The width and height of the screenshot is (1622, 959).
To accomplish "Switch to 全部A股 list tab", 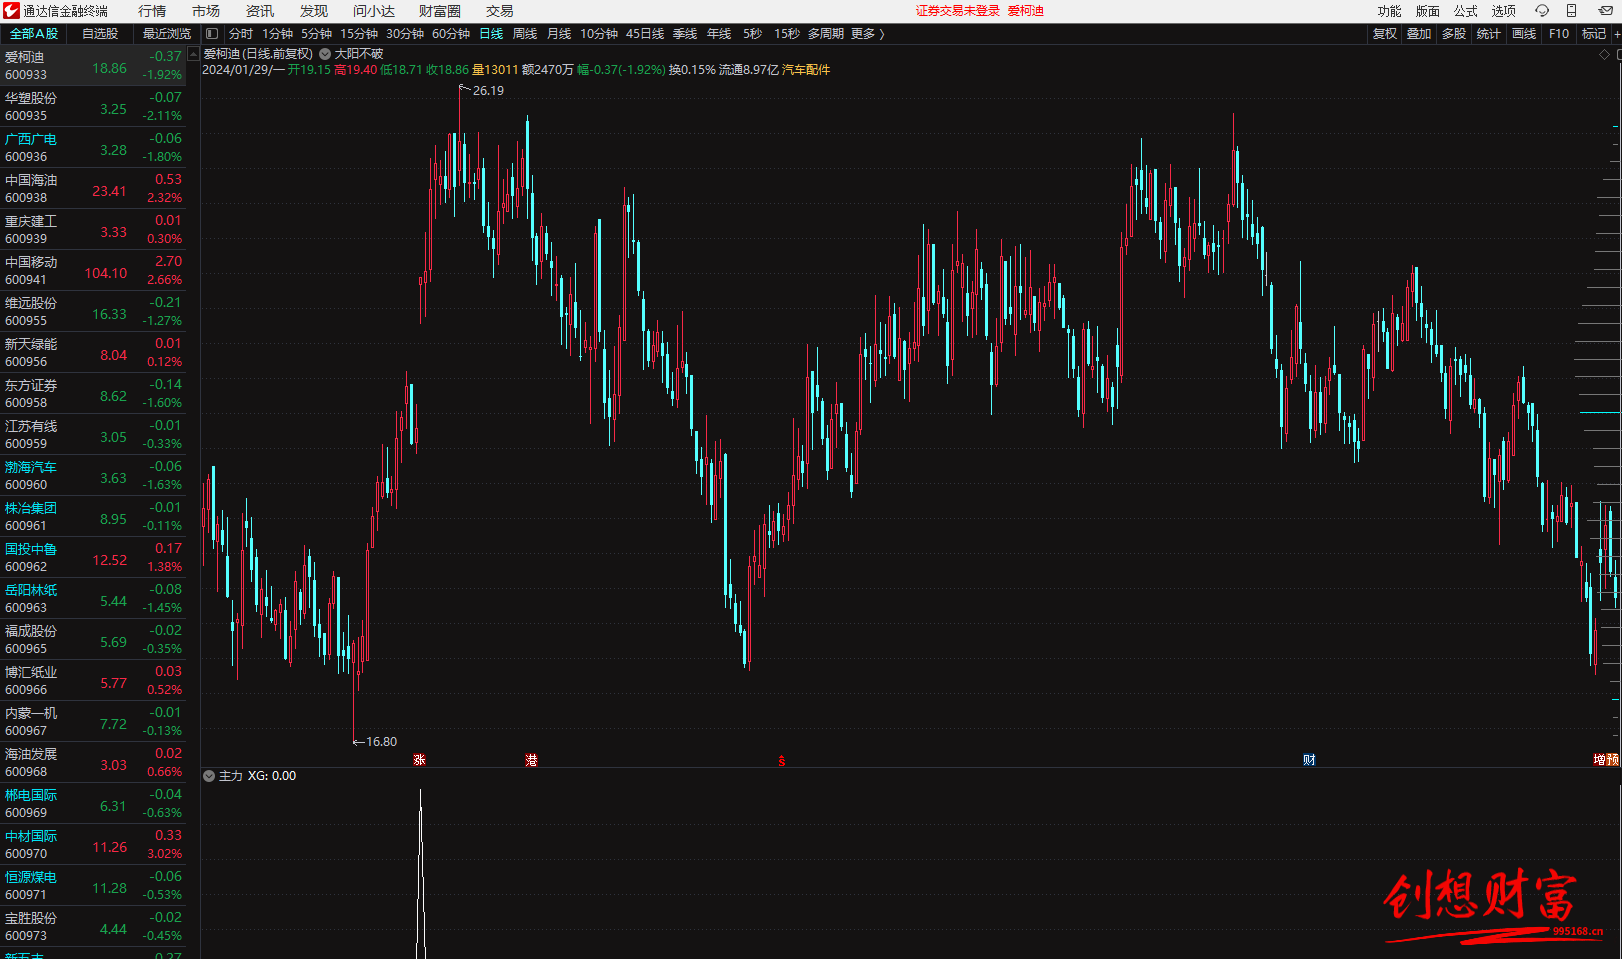I will pos(34,34).
